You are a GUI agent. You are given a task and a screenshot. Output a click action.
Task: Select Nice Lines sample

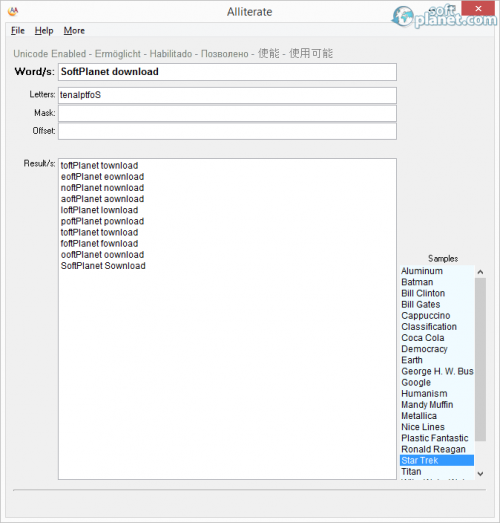(437, 427)
